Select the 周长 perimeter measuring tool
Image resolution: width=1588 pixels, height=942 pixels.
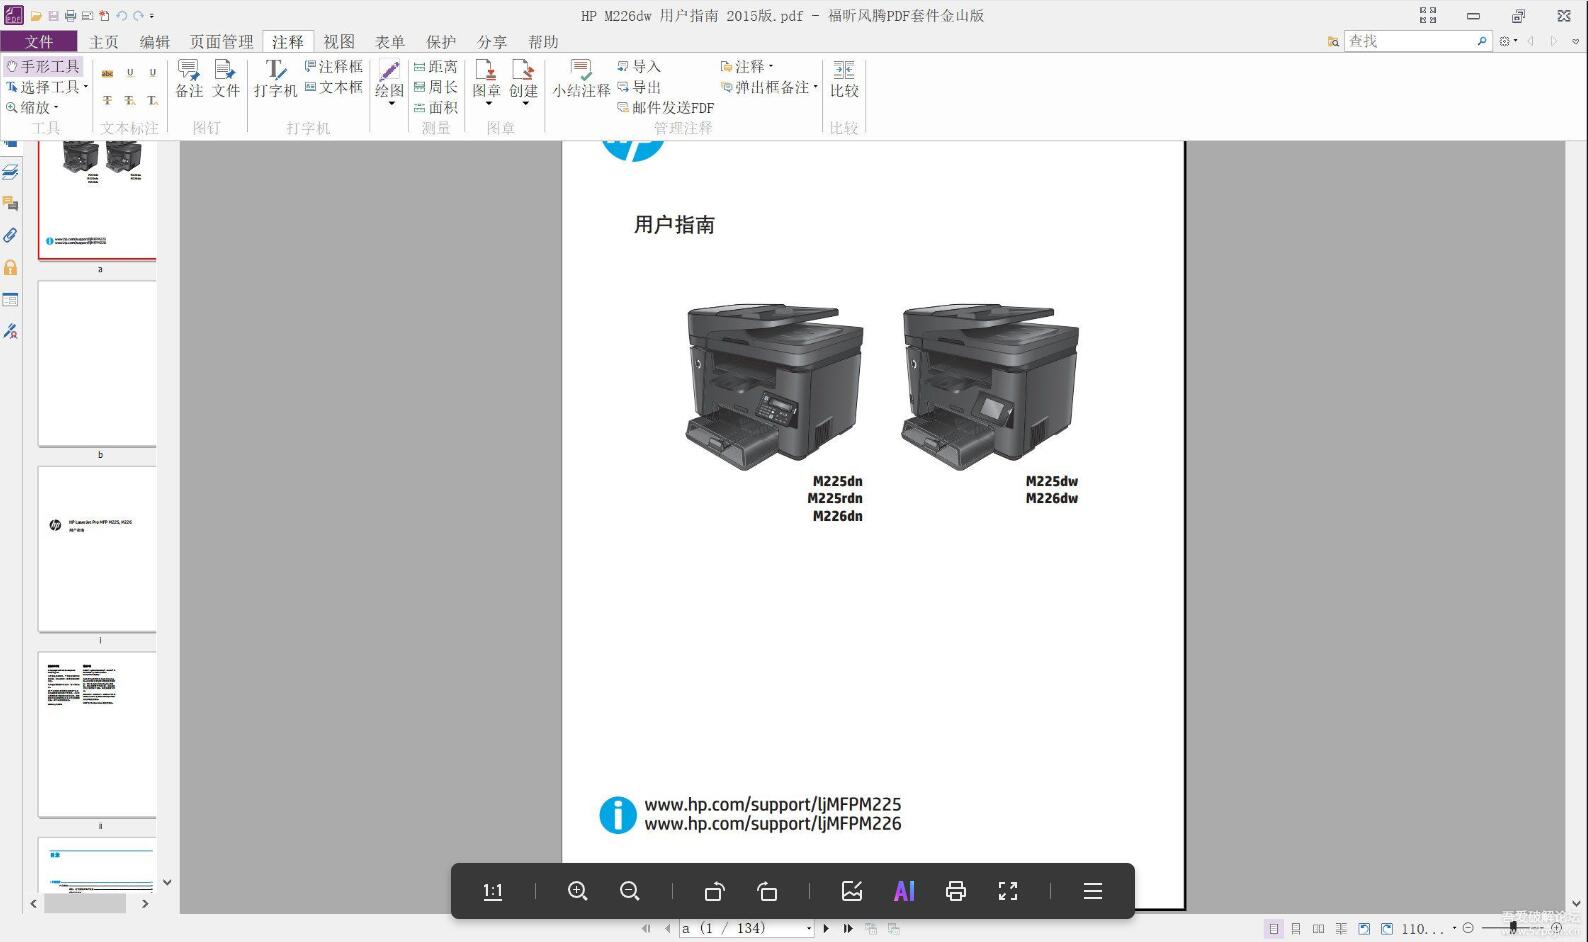click(436, 87)
